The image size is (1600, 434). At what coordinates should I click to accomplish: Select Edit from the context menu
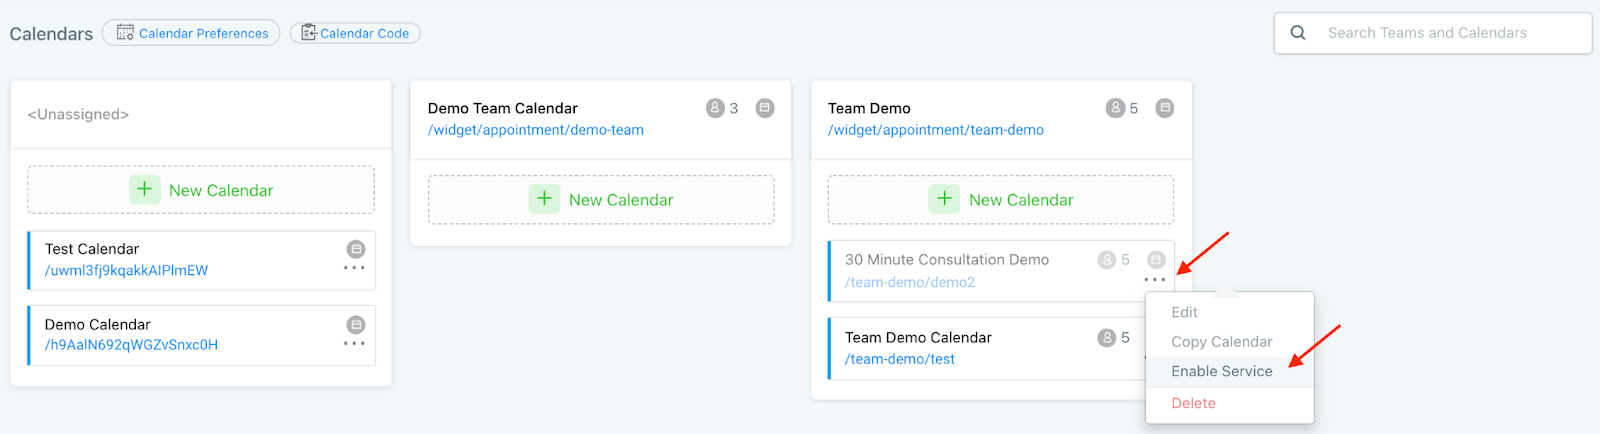pyautogui.click(x=1184, y=312)
